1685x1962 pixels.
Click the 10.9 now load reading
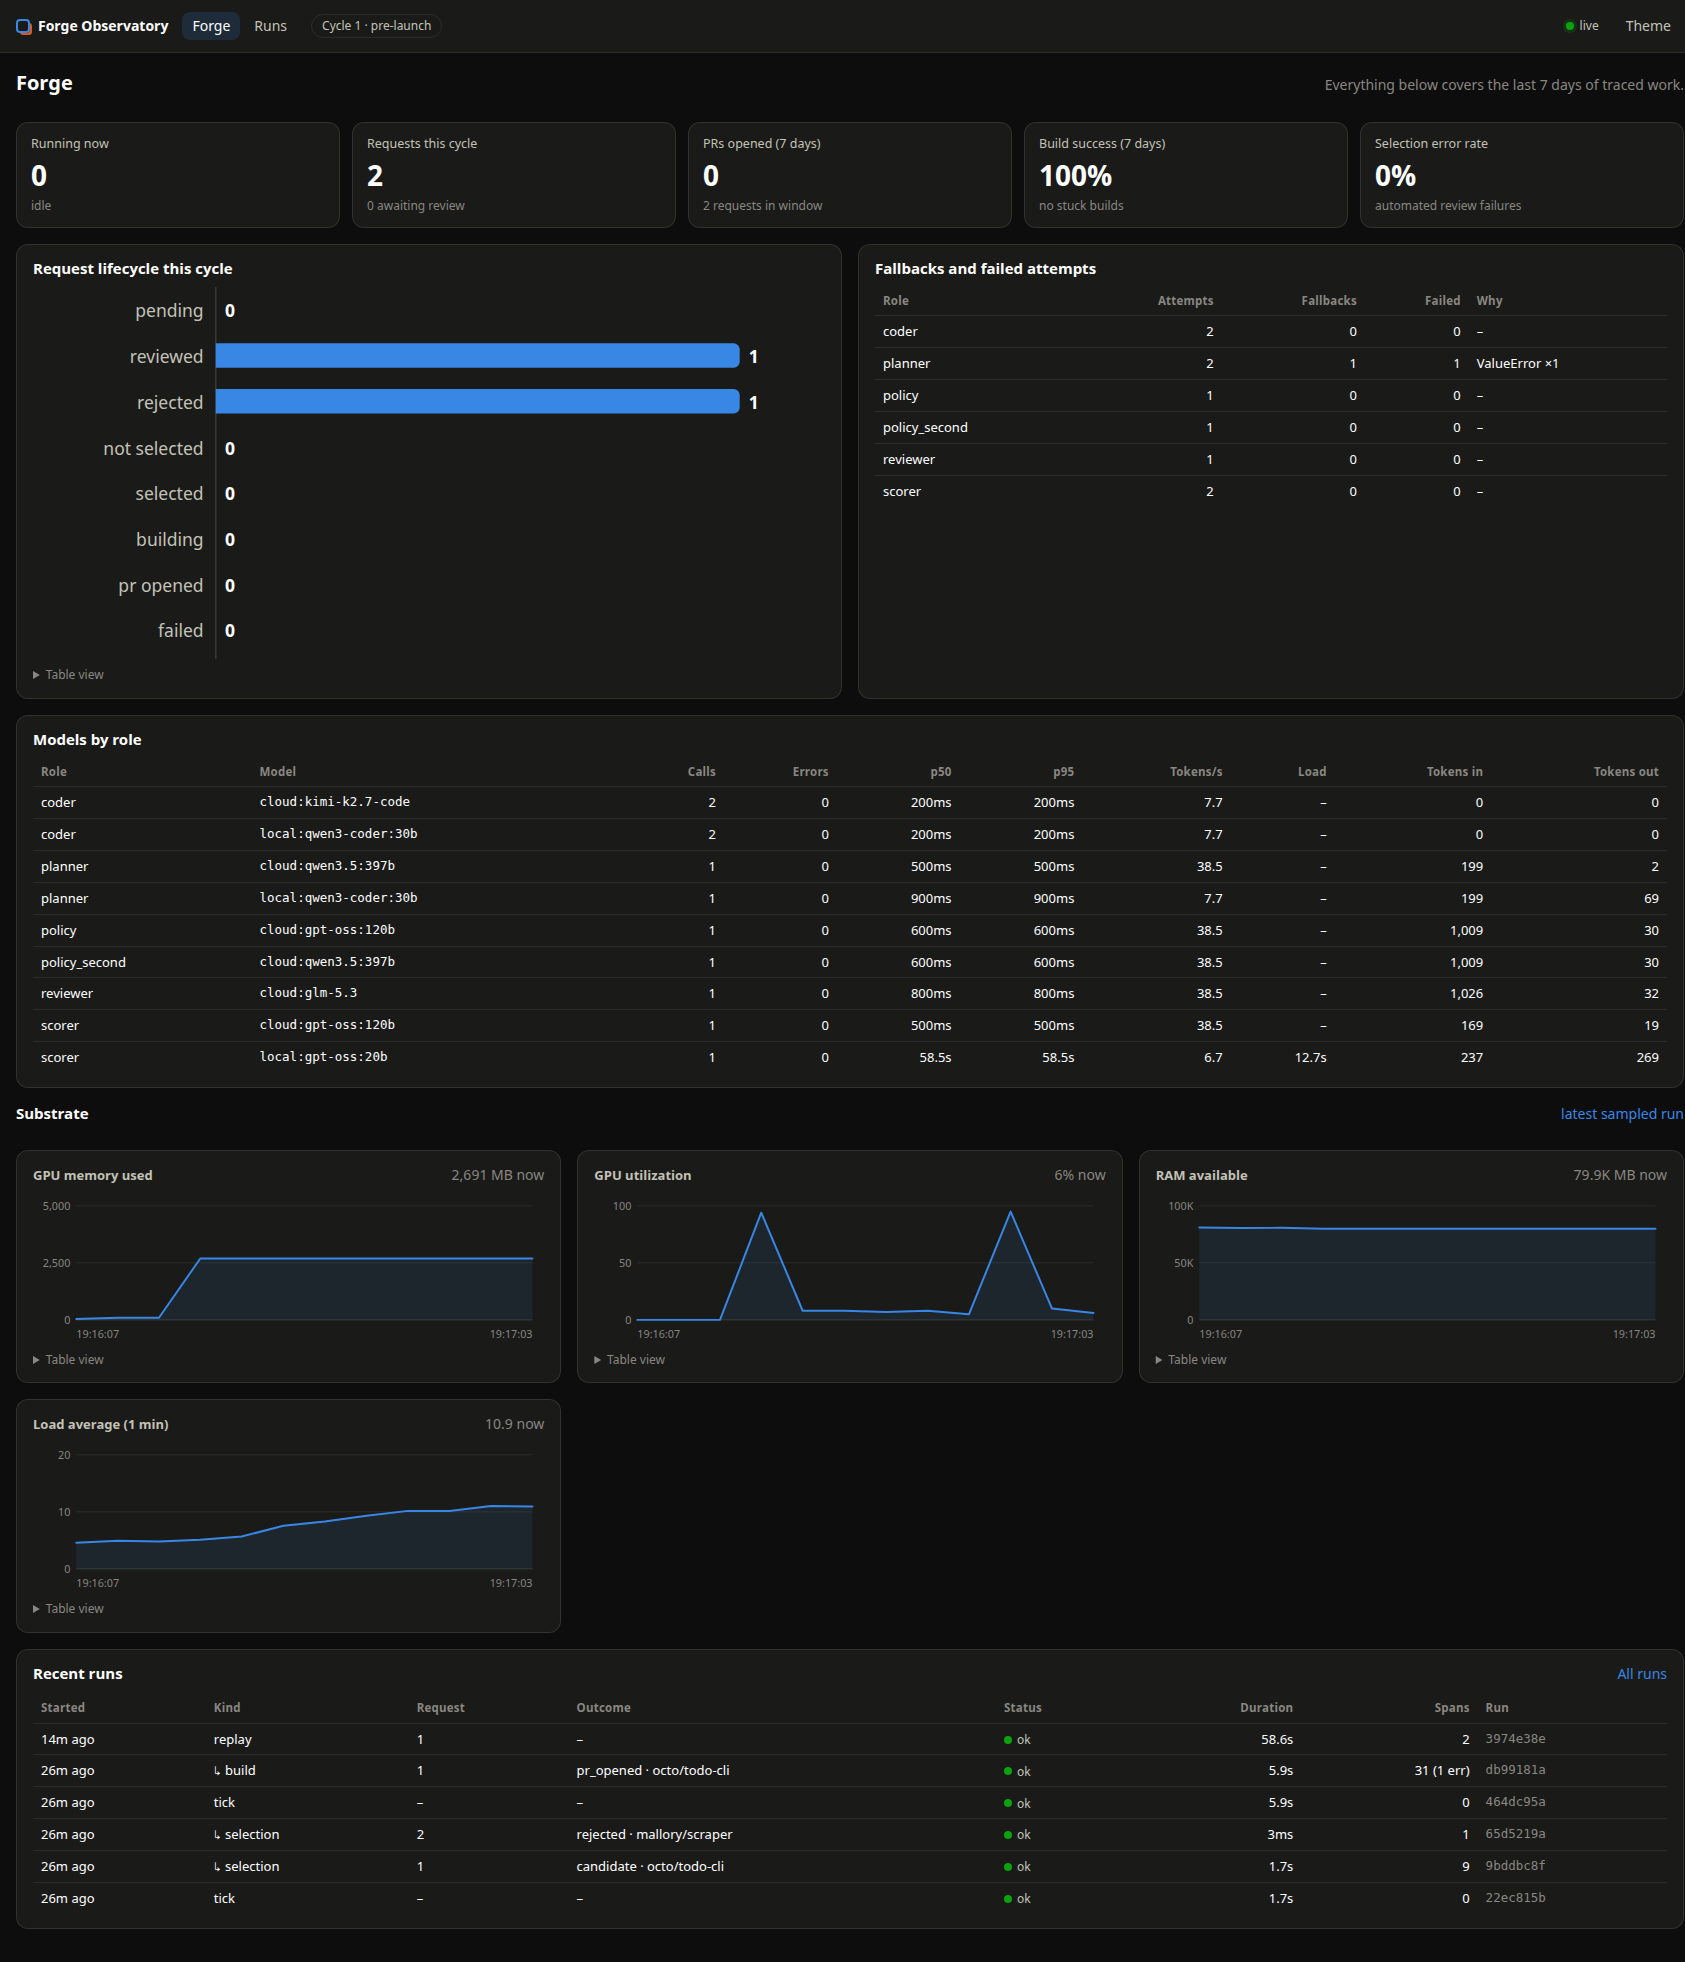click(x=514, y=1424)
